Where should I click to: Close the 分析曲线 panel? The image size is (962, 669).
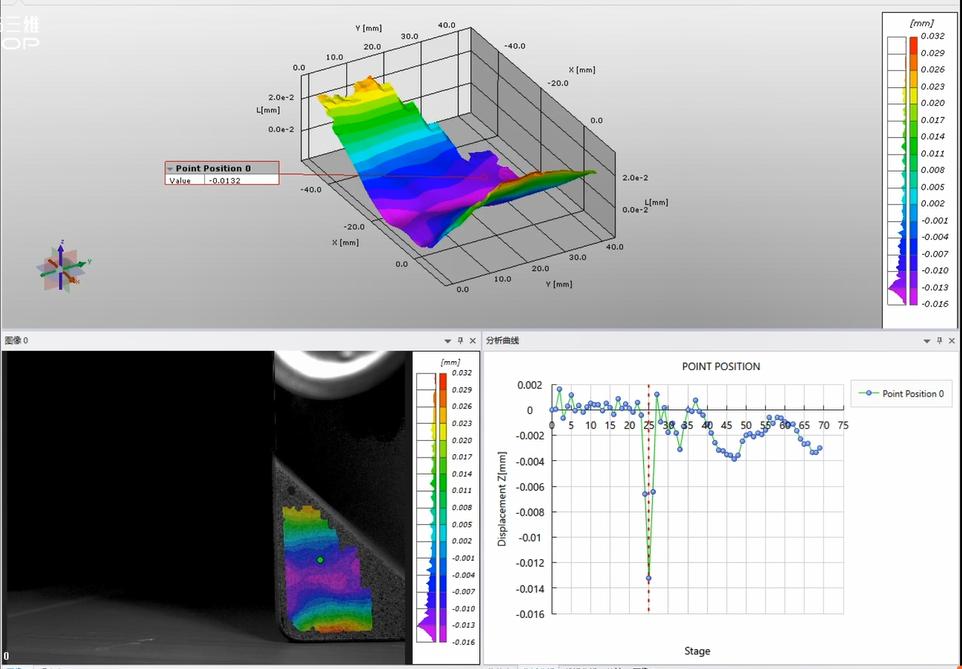pyautogui.click(x=951, y=341)
